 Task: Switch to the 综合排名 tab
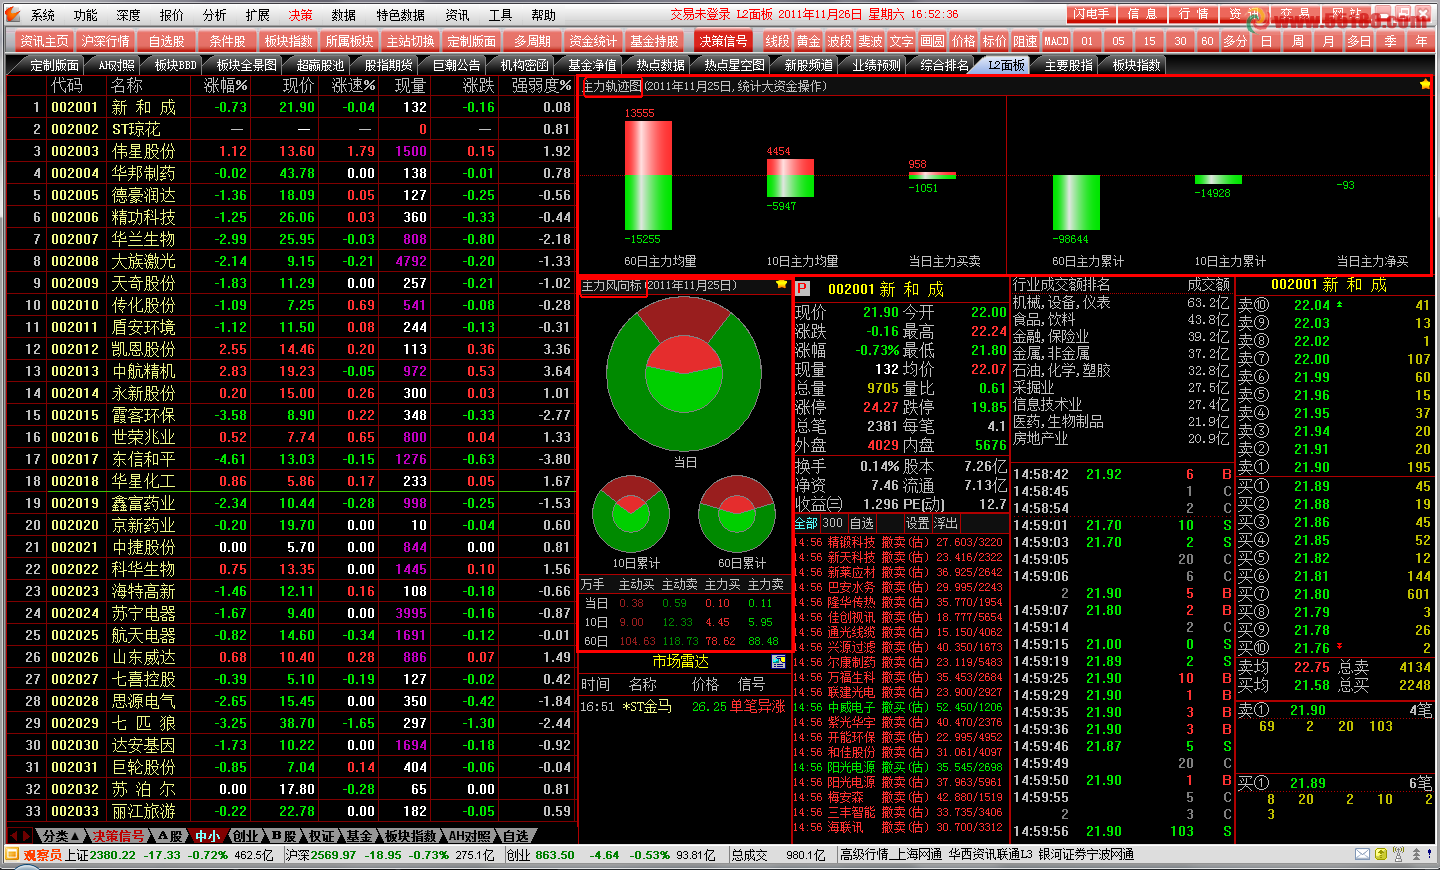[944, 65]
